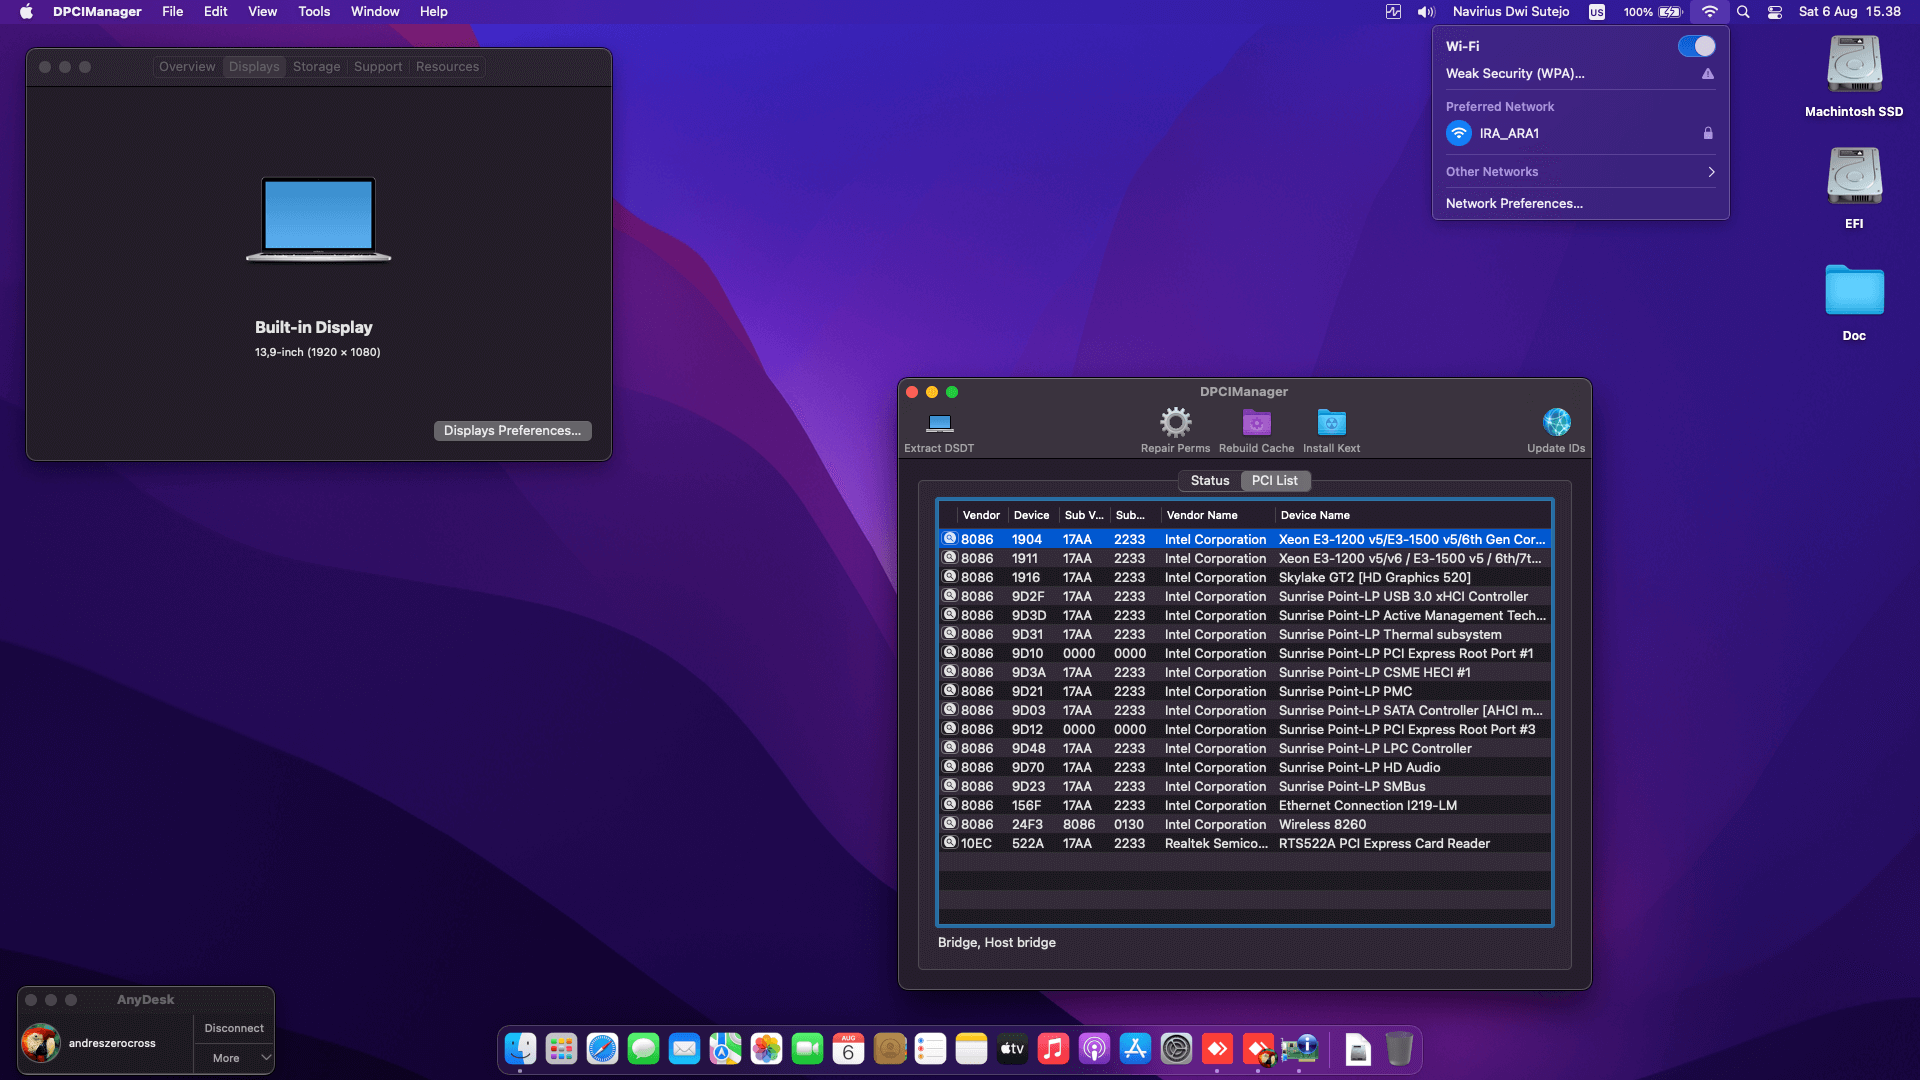Toggle Wi-Fi off
Image resolution: width=1920 pixels, height=1080 pixels.
[x=1698, y=46]
